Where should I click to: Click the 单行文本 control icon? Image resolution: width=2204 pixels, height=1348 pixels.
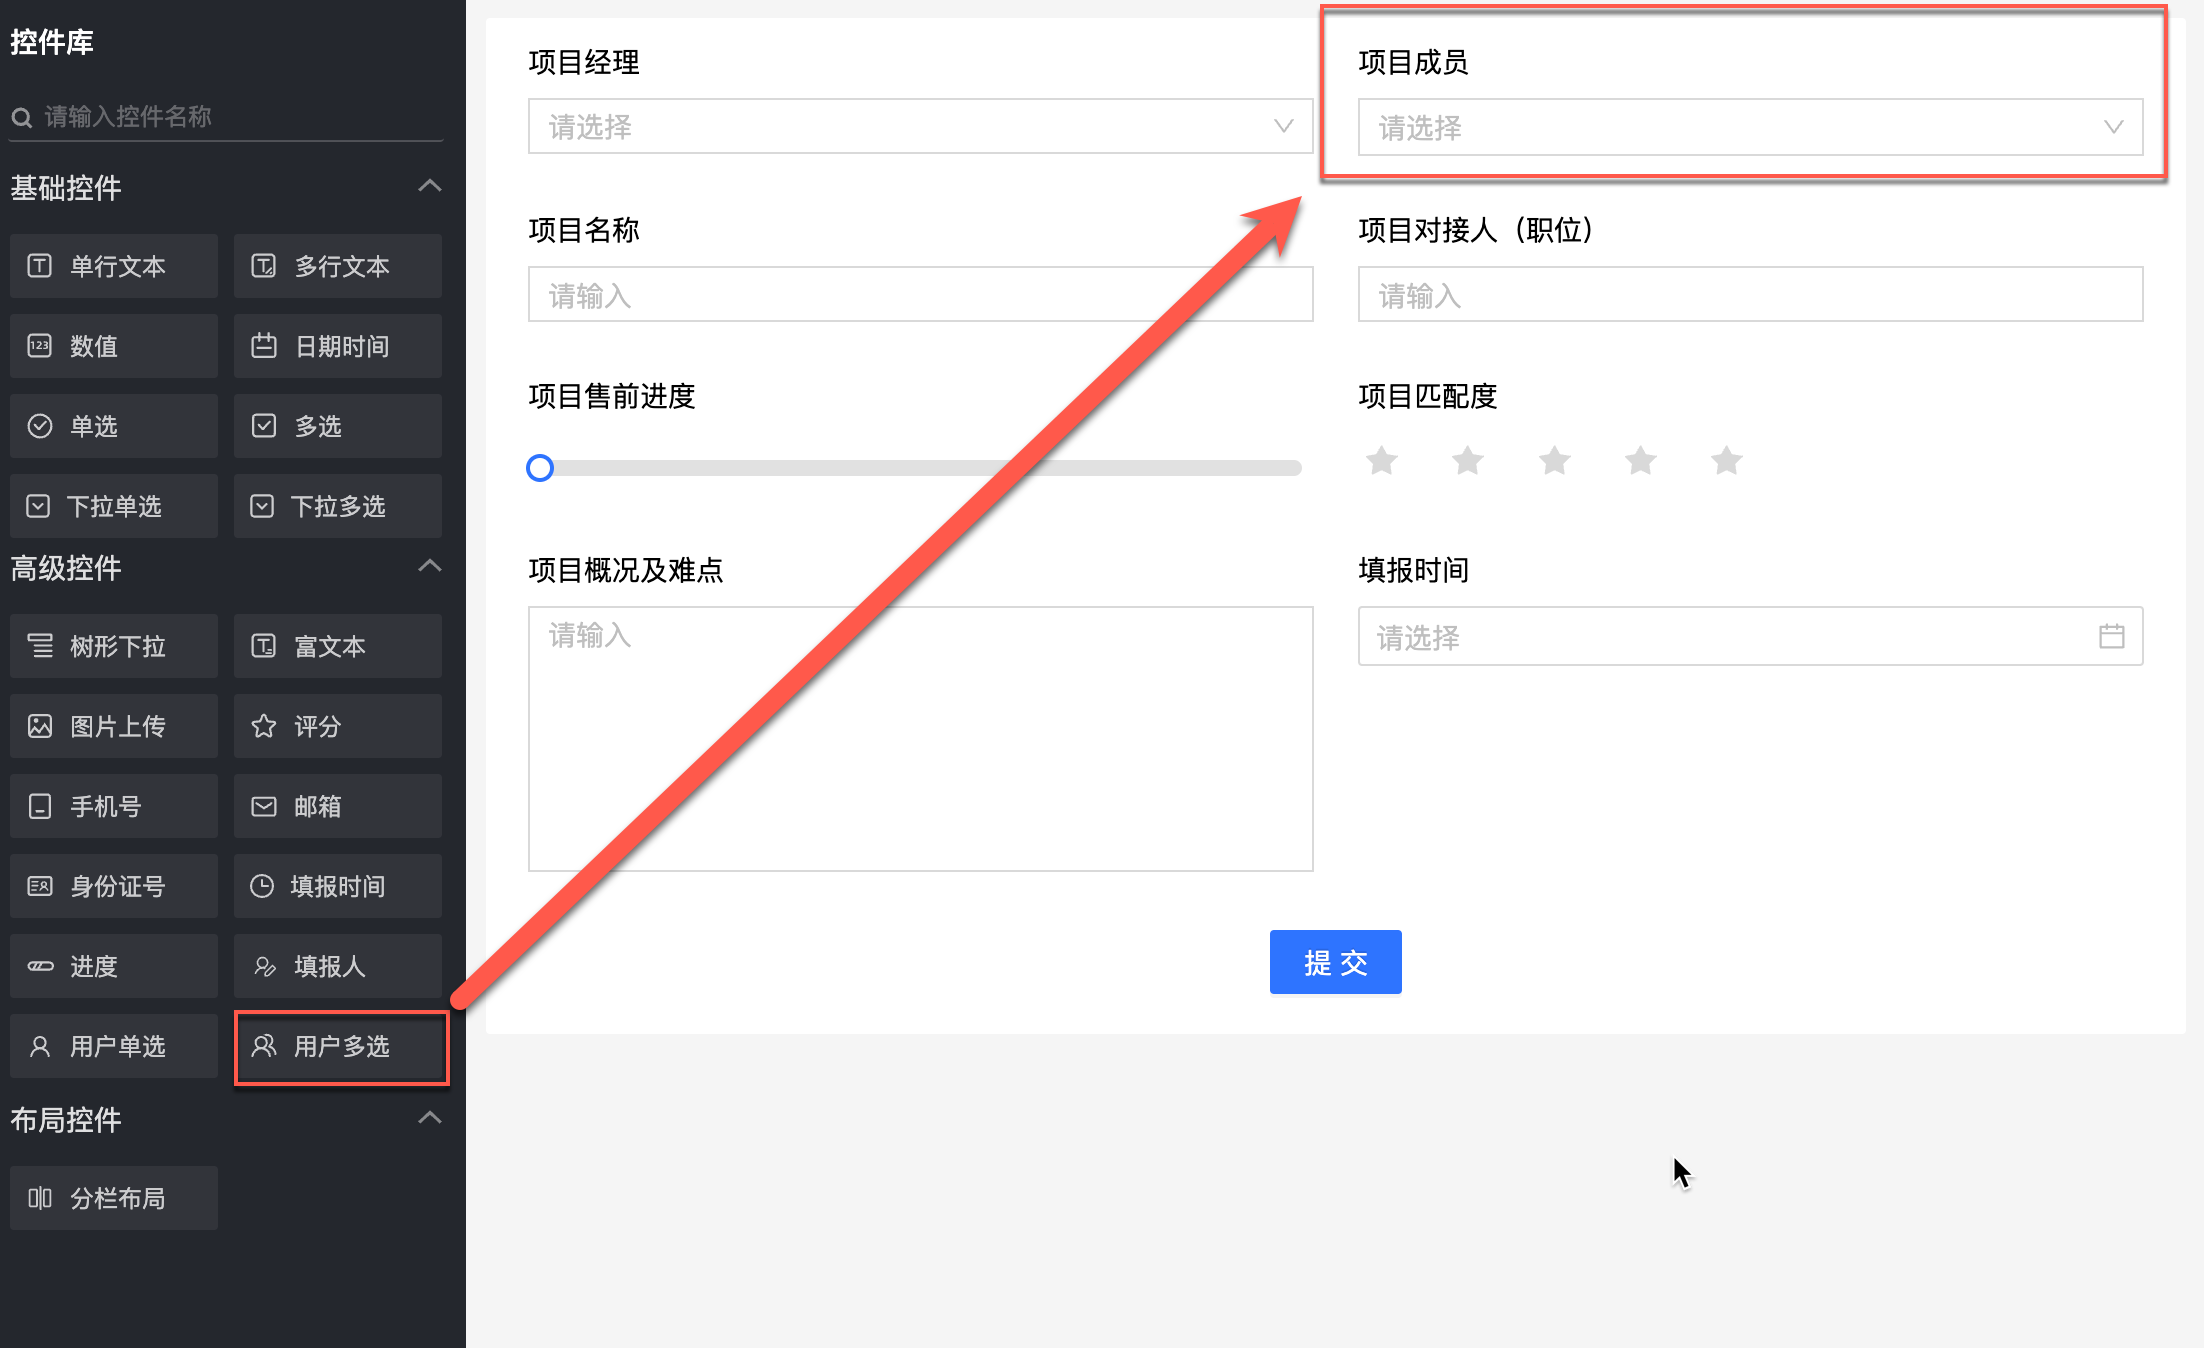tap(39, 266)
